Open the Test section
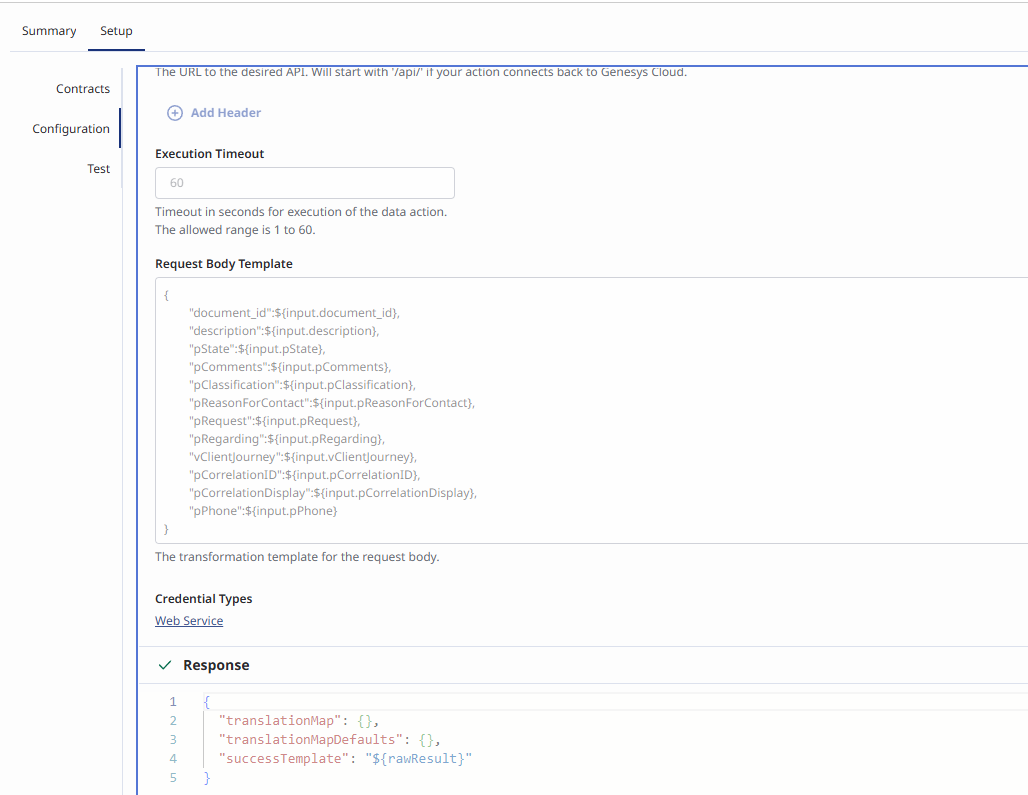1028x795 pixels. click(x=98, y=169)
